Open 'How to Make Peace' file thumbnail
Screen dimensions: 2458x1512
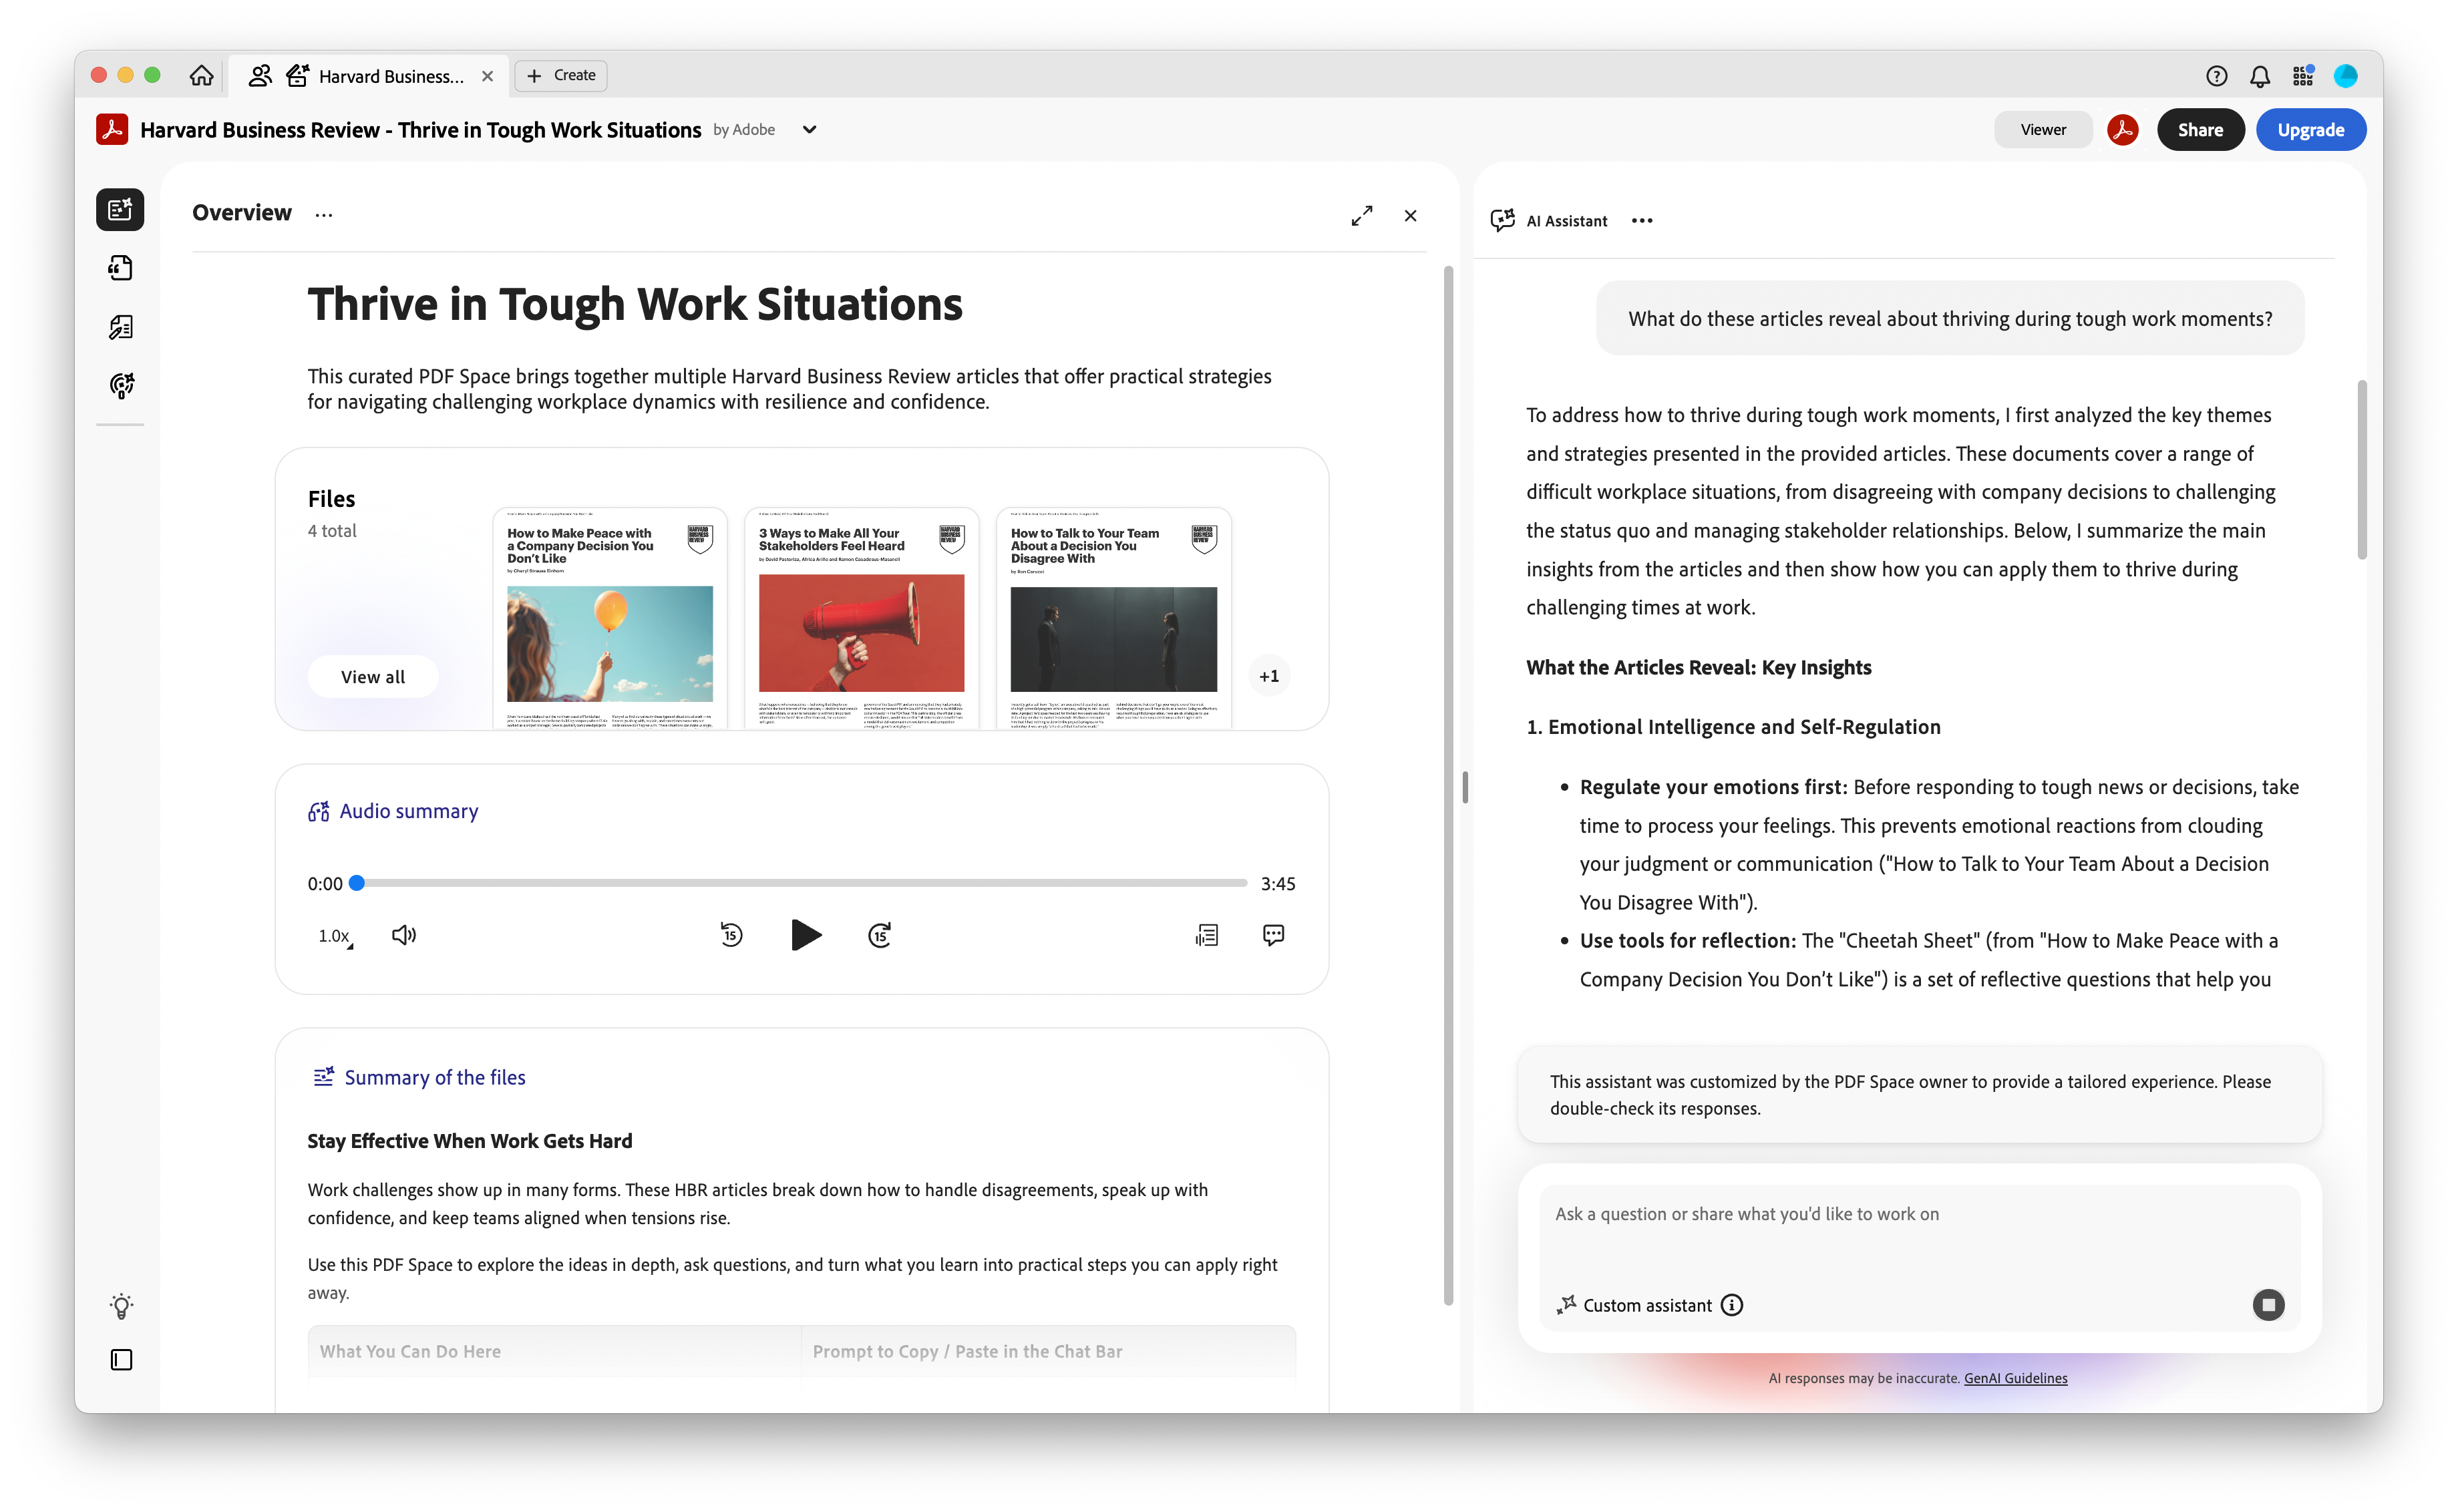pos(610,619)
